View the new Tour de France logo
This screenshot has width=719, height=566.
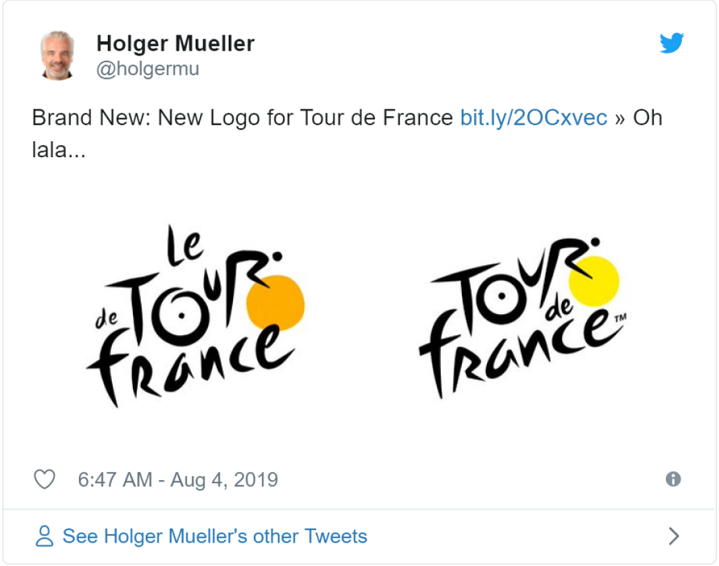[x=523, y=318]
